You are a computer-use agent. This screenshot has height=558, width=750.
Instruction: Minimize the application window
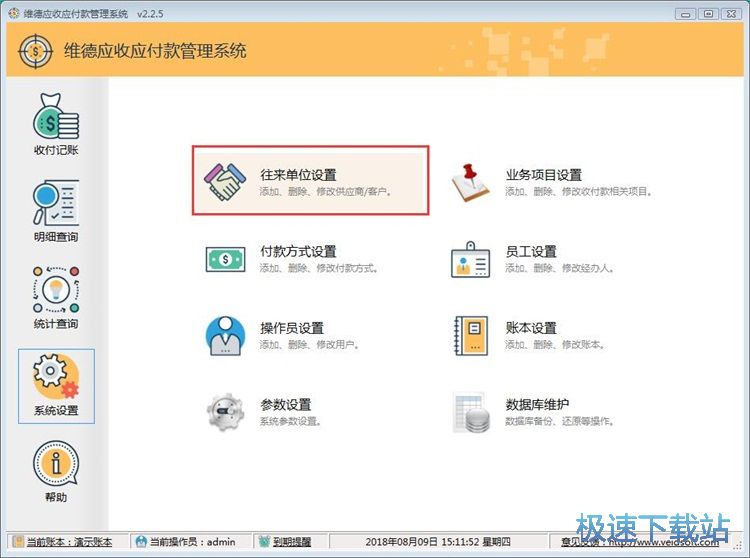pyautogui.click(x=685, y=14)
